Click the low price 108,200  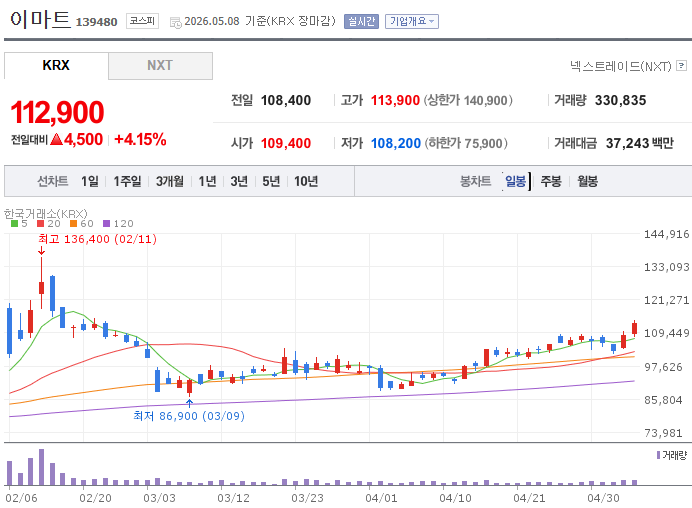point(396,143)
